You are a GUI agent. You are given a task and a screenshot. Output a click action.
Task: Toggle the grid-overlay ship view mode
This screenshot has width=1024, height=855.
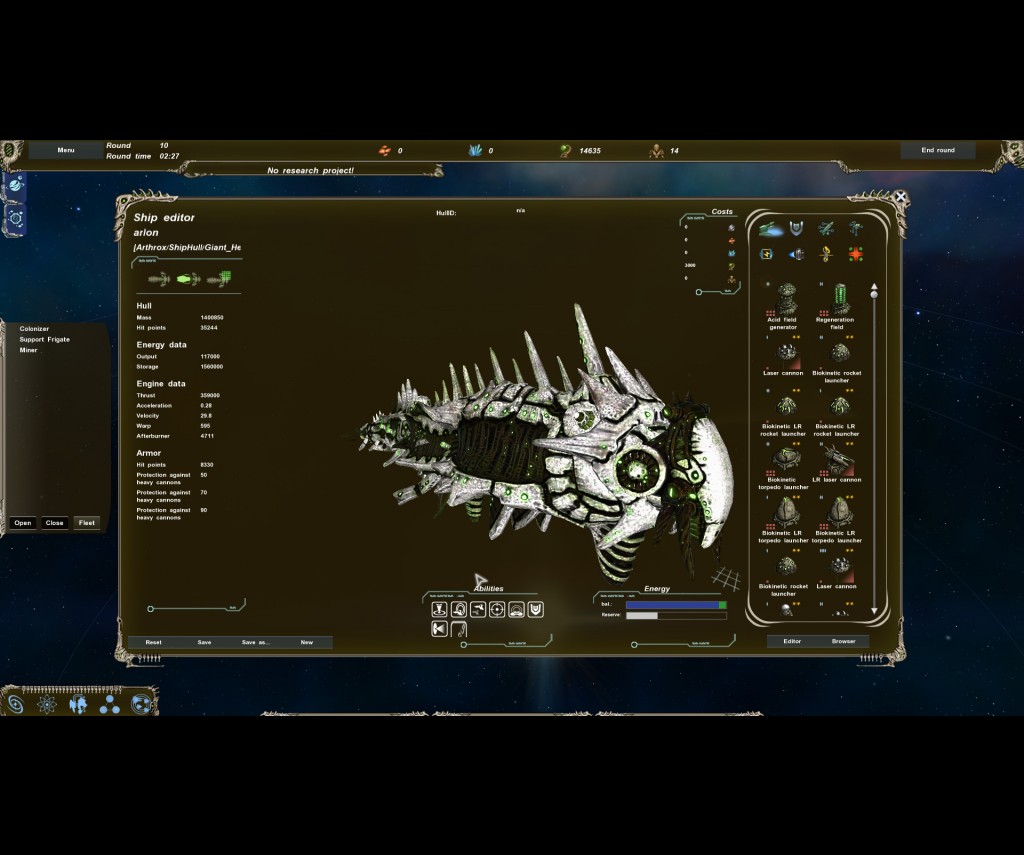(x=219, y=279)
